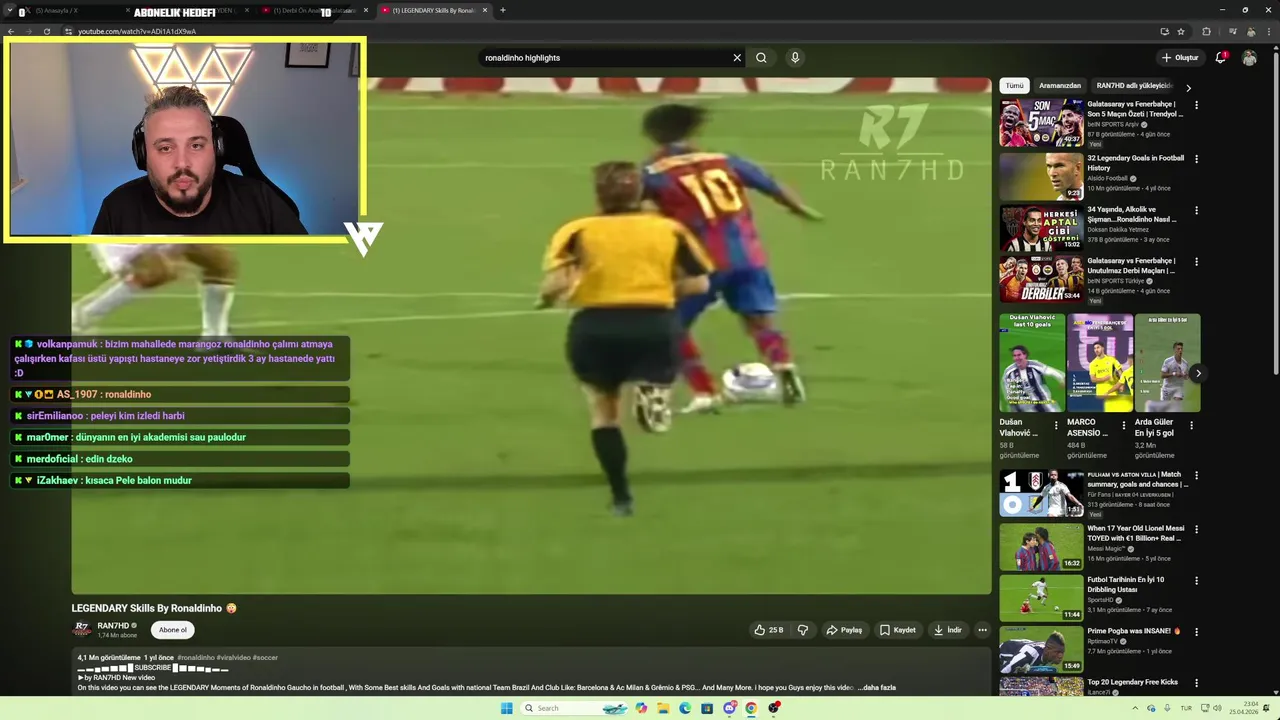1280x720 pixels.
Task: Open the volume control in system tray
Action: pyautogui.click(x=1216, y=708)
